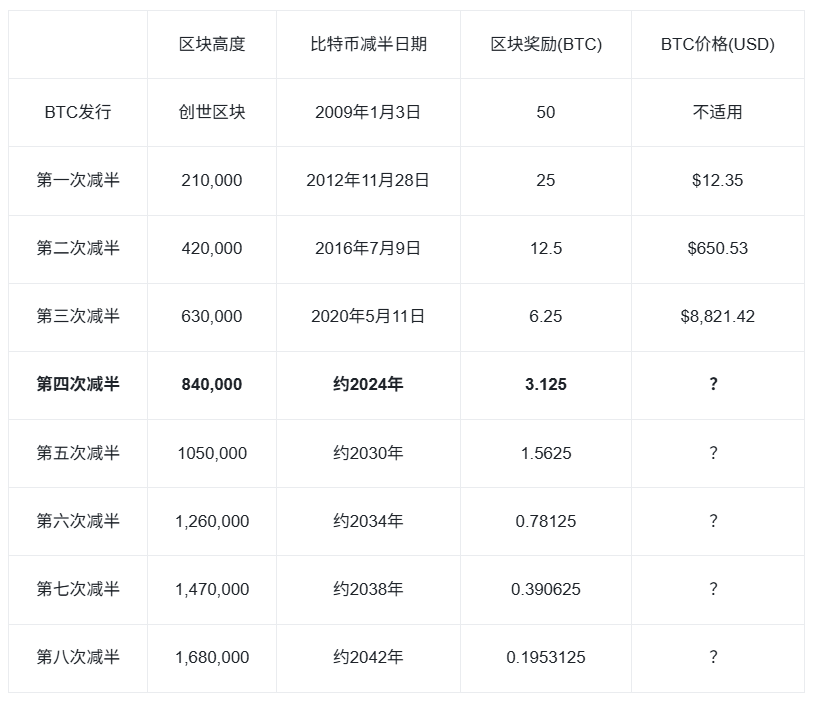Click the BTC发行 row label
This screenshot has width=816, height=705.
point(78,112)
